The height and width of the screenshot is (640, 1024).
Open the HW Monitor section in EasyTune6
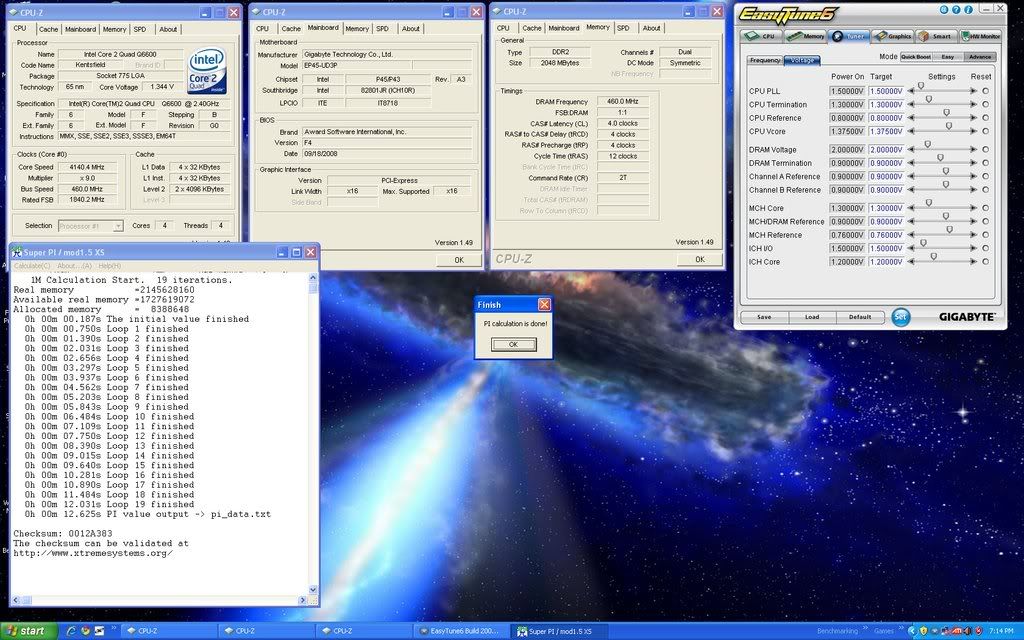(x=981, y=36)
